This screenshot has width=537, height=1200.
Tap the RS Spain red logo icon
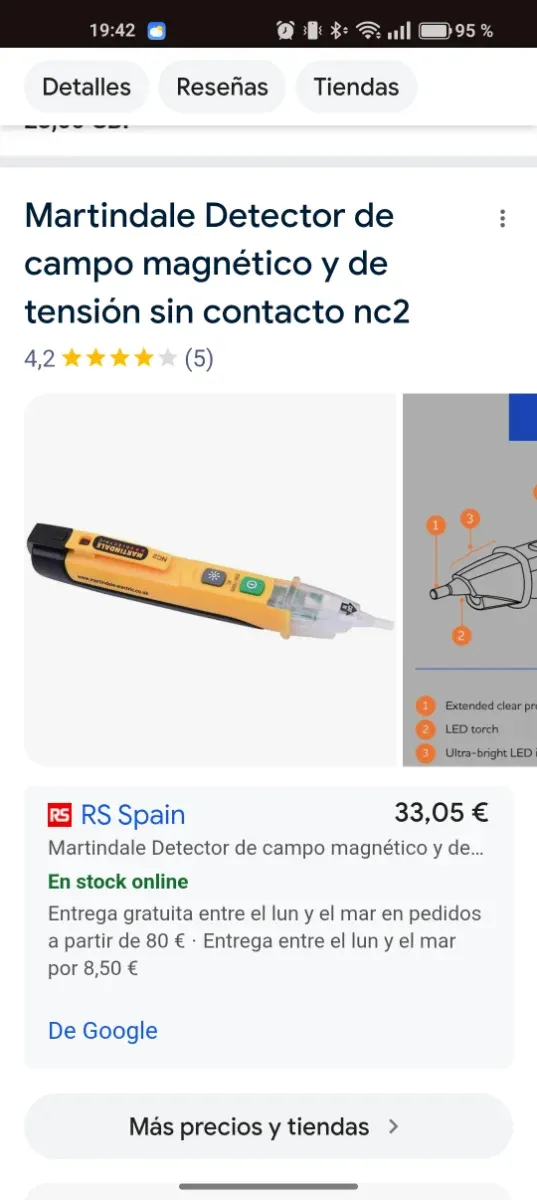click(x=60, y=815)
